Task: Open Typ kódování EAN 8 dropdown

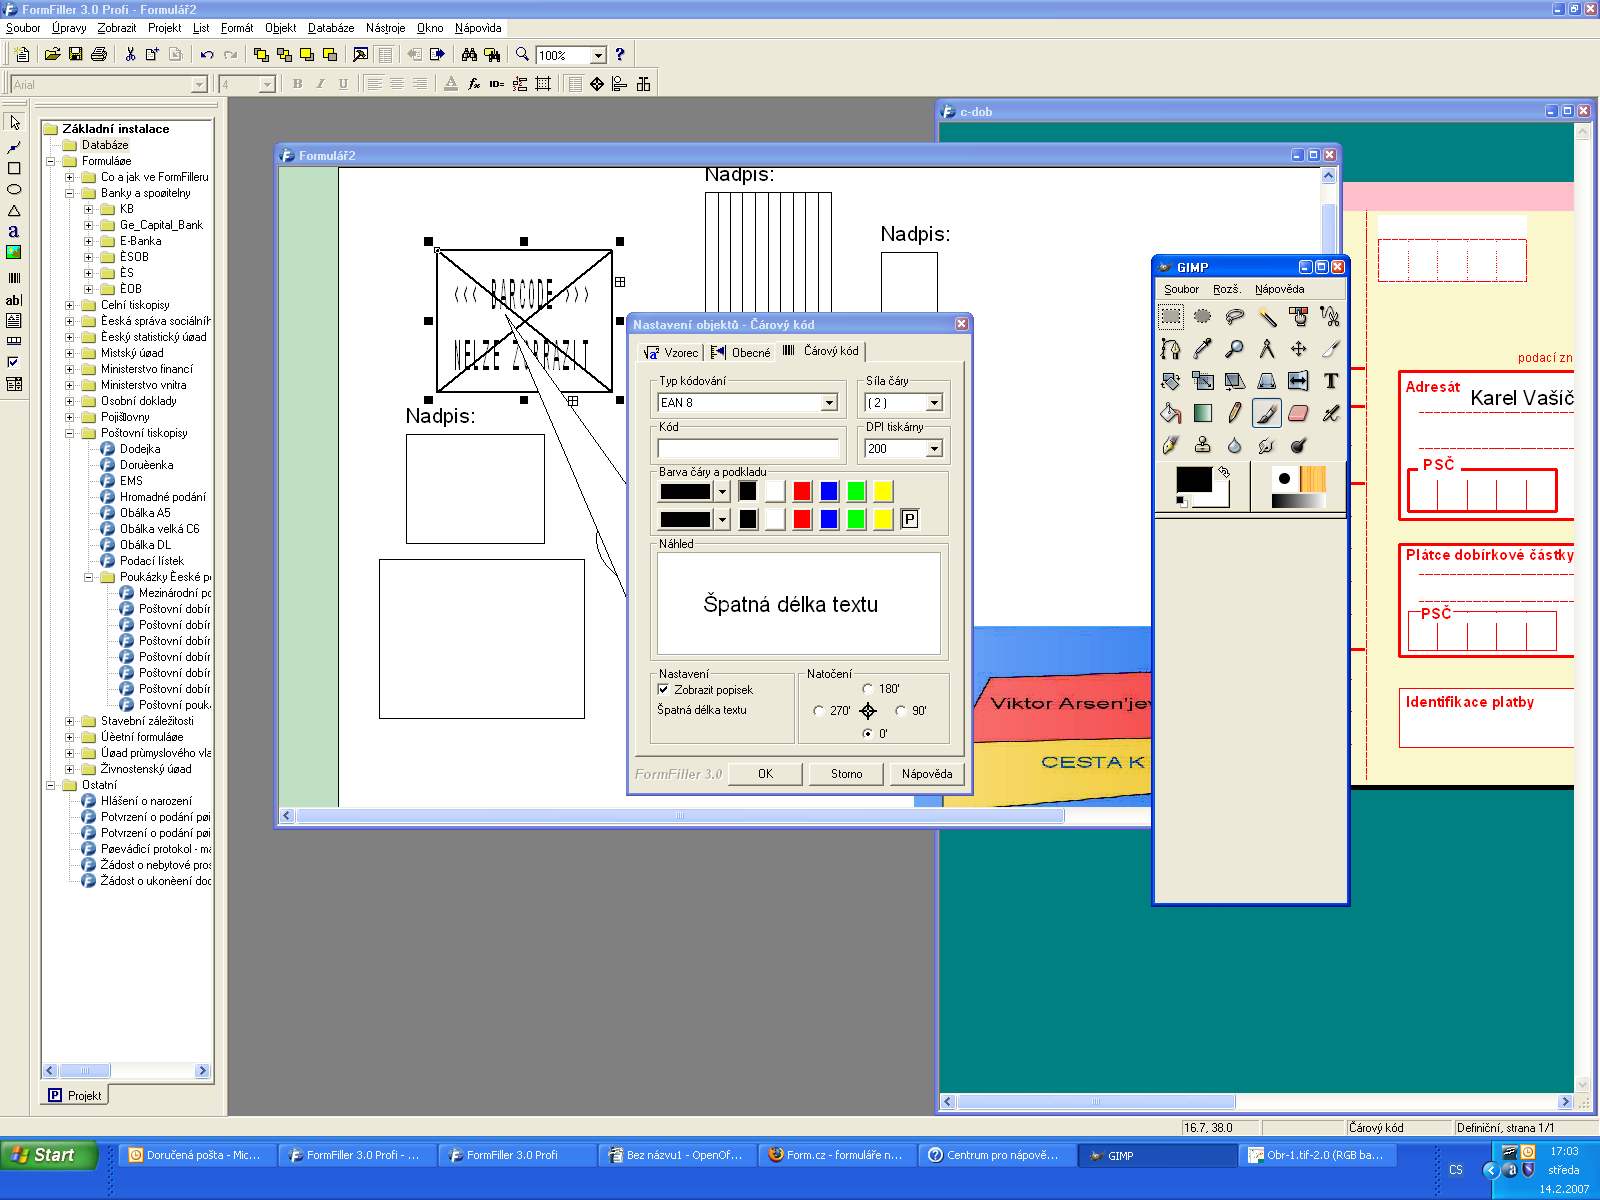Action: tap(829, 402)
